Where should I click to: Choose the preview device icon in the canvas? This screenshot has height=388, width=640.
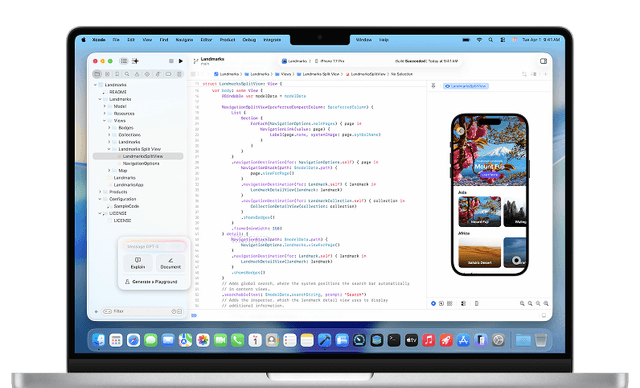476,304
